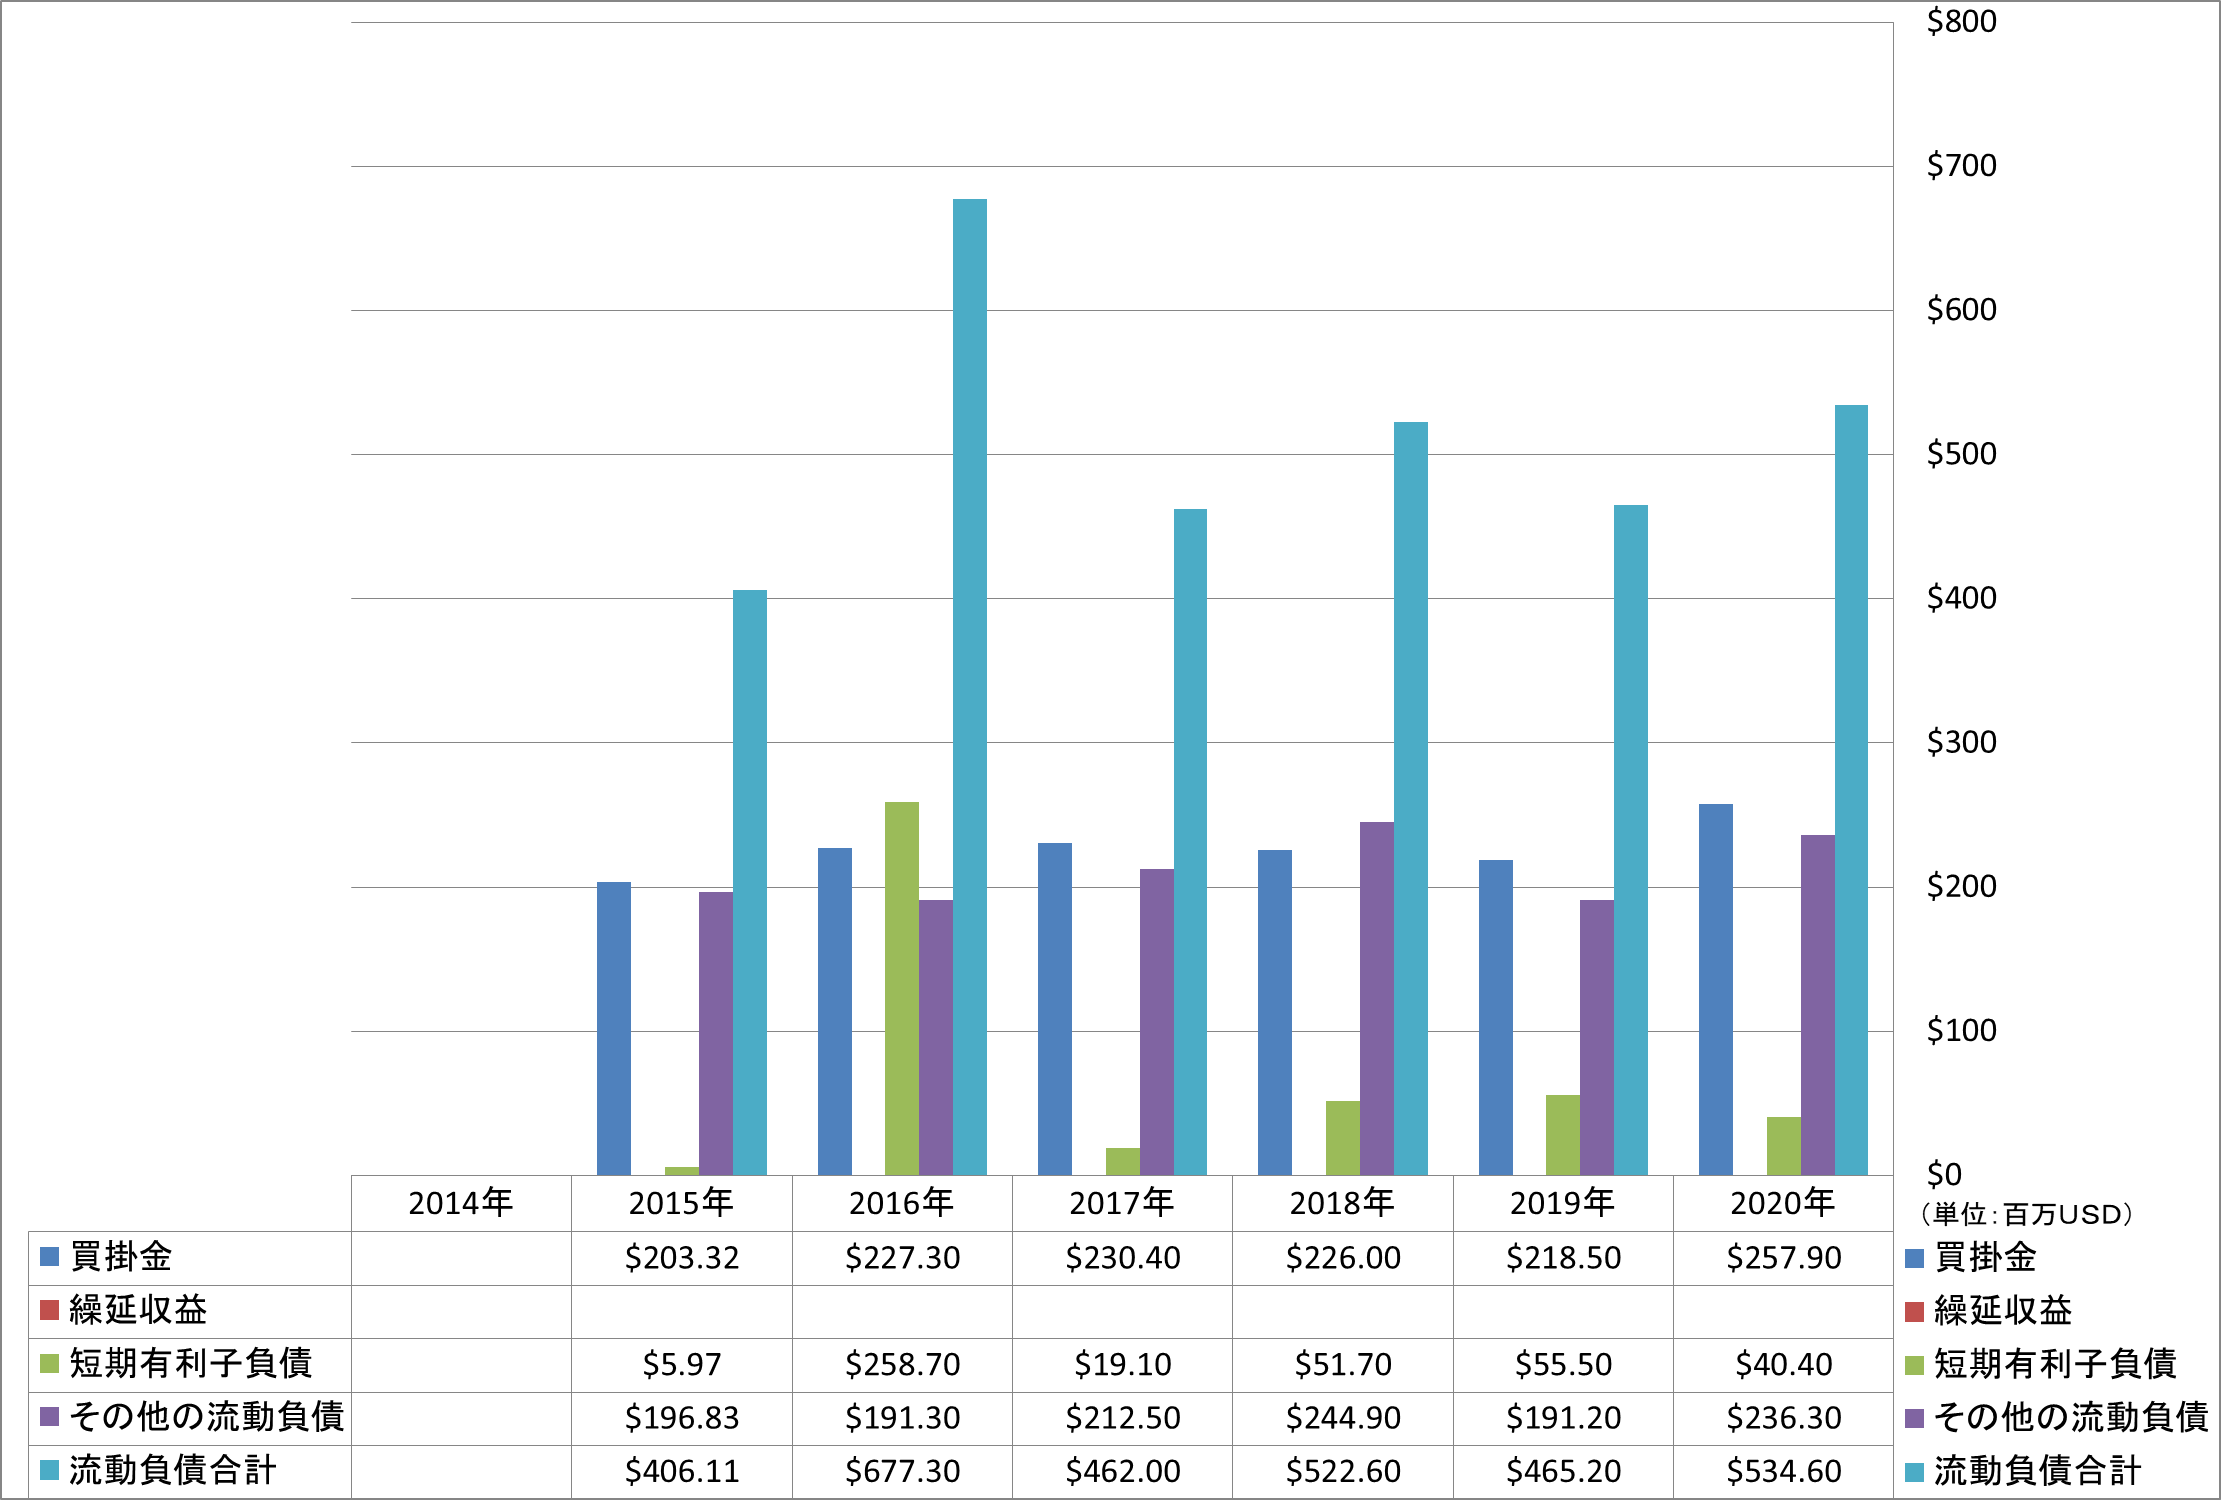Select the $226.00 cell

tap(1343, 1258)
